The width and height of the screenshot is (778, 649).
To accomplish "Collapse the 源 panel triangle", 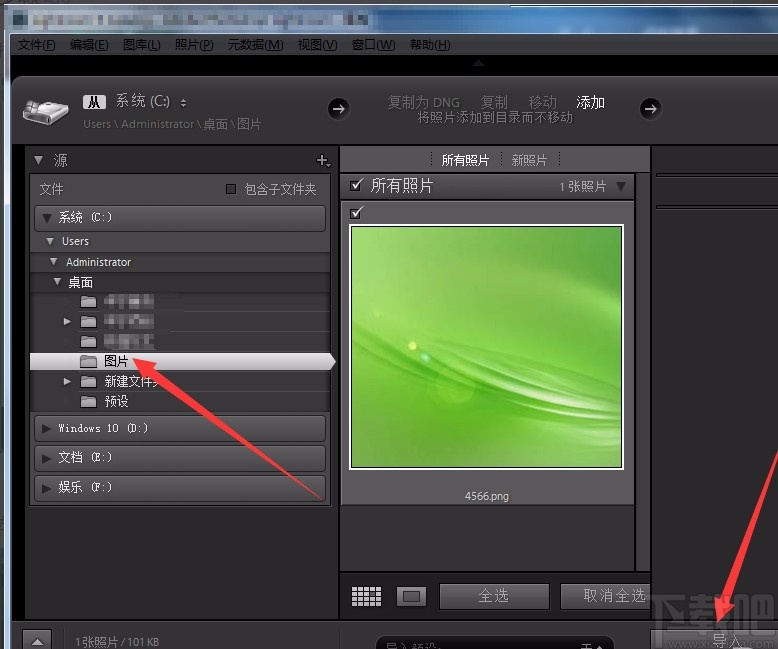I will click(38, 160).
